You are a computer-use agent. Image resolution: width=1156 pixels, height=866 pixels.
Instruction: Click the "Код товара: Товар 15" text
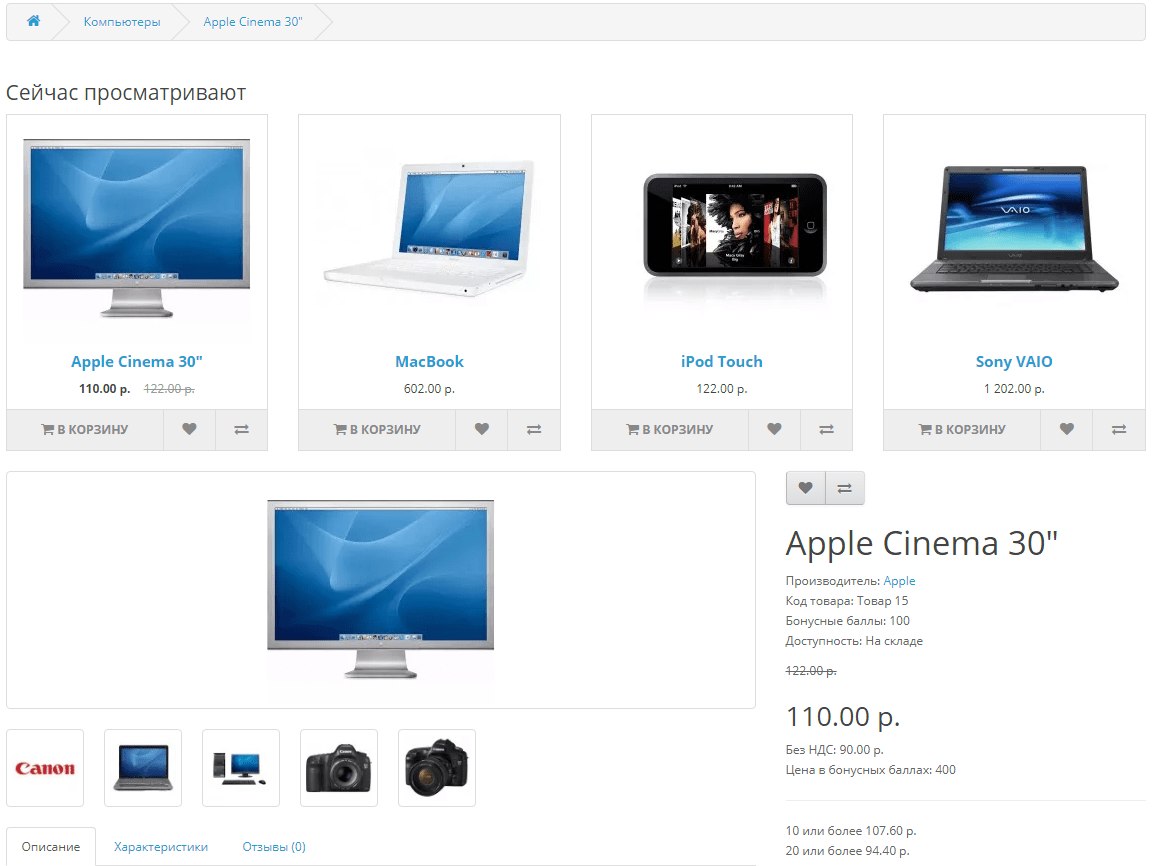click(847, 601)
